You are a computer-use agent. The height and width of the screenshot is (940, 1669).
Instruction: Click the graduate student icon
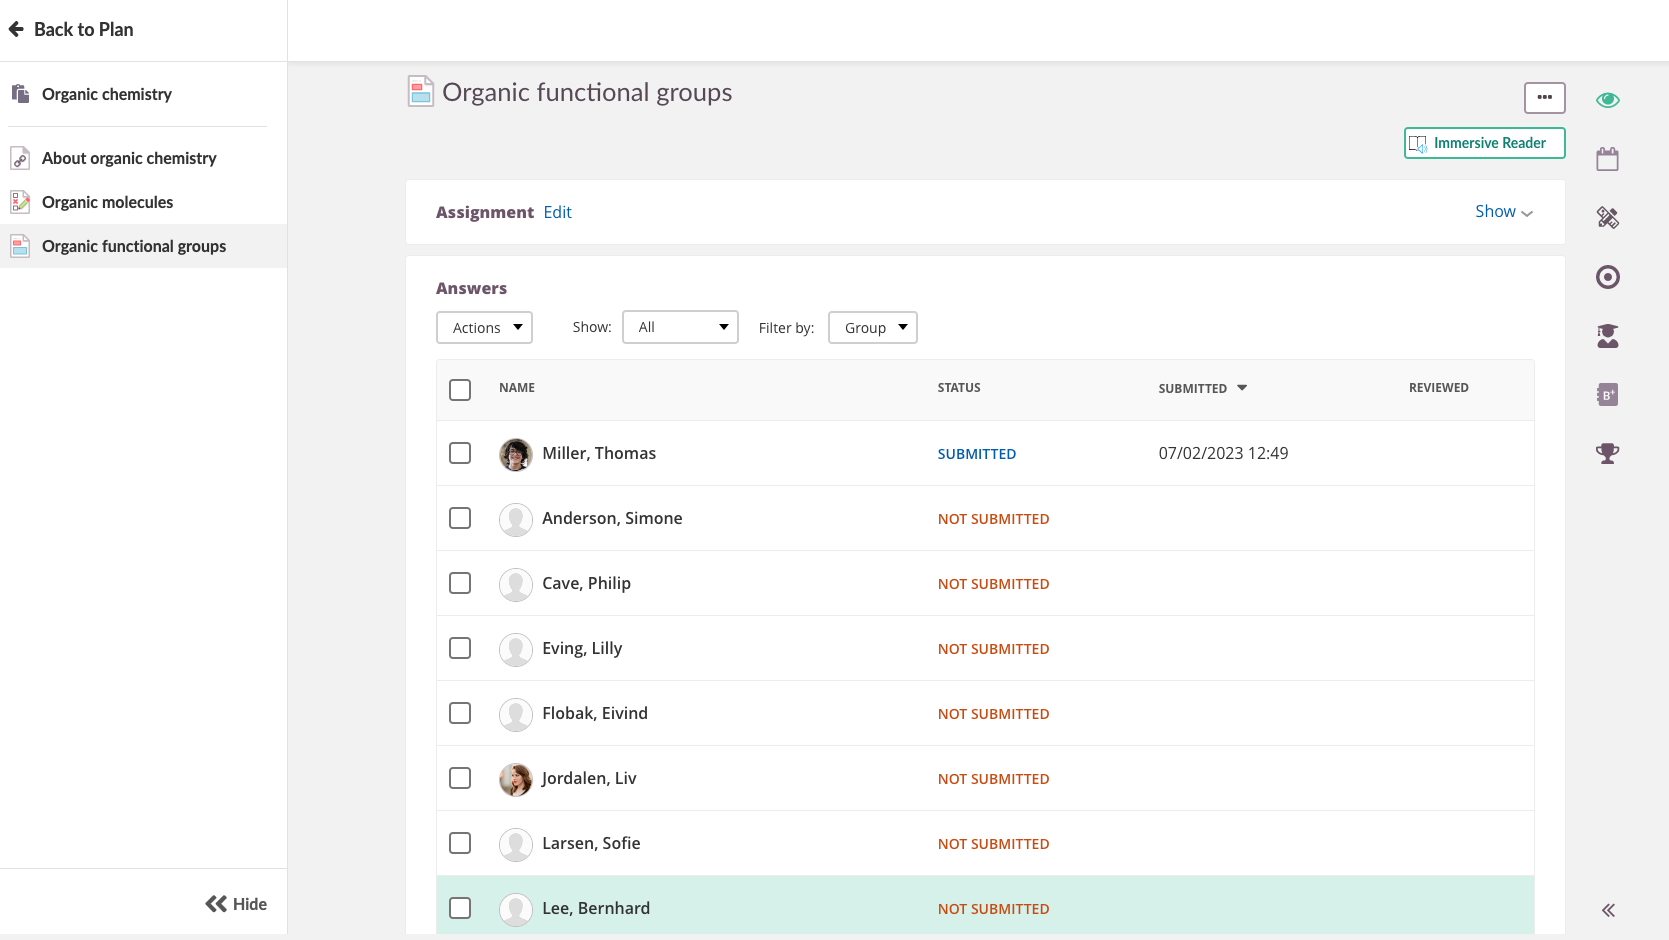pyautogui.click(x=1607, y=336)
